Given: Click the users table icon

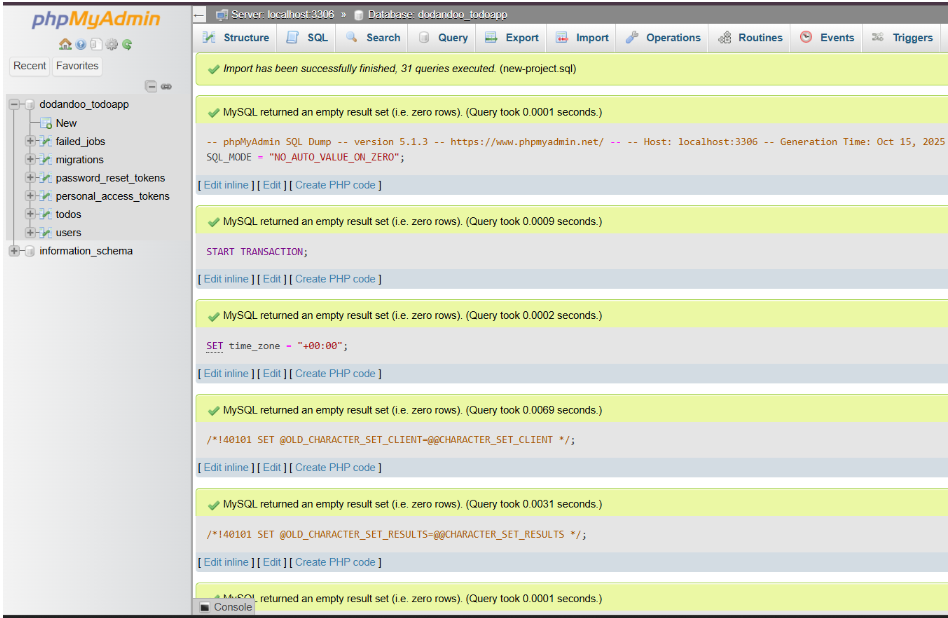Looking at the screenshot, I should (x=45, y=233).
